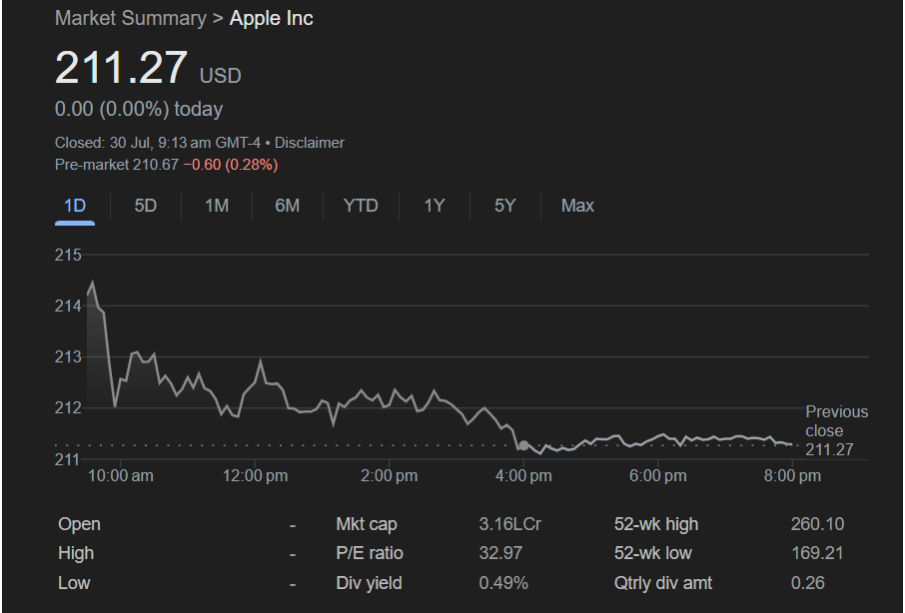Switch to the 5D chart tab
Image resolution: width=905 pixels, height=613 pixels.
point(145,206)
